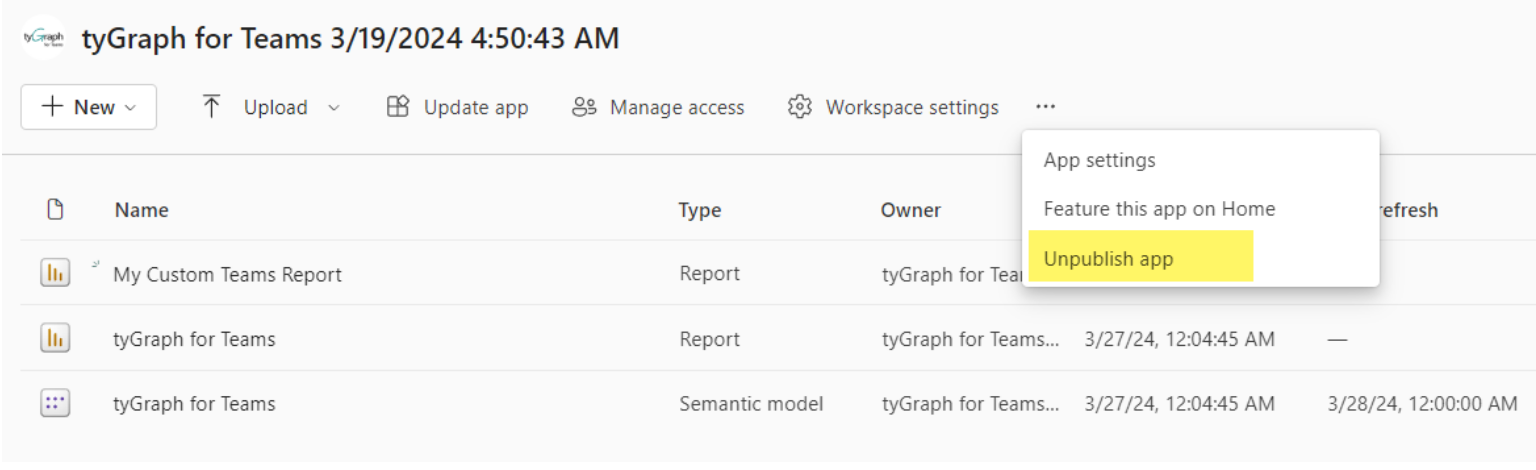
Task: Open My Custom Teams Report
Action: 227,274
